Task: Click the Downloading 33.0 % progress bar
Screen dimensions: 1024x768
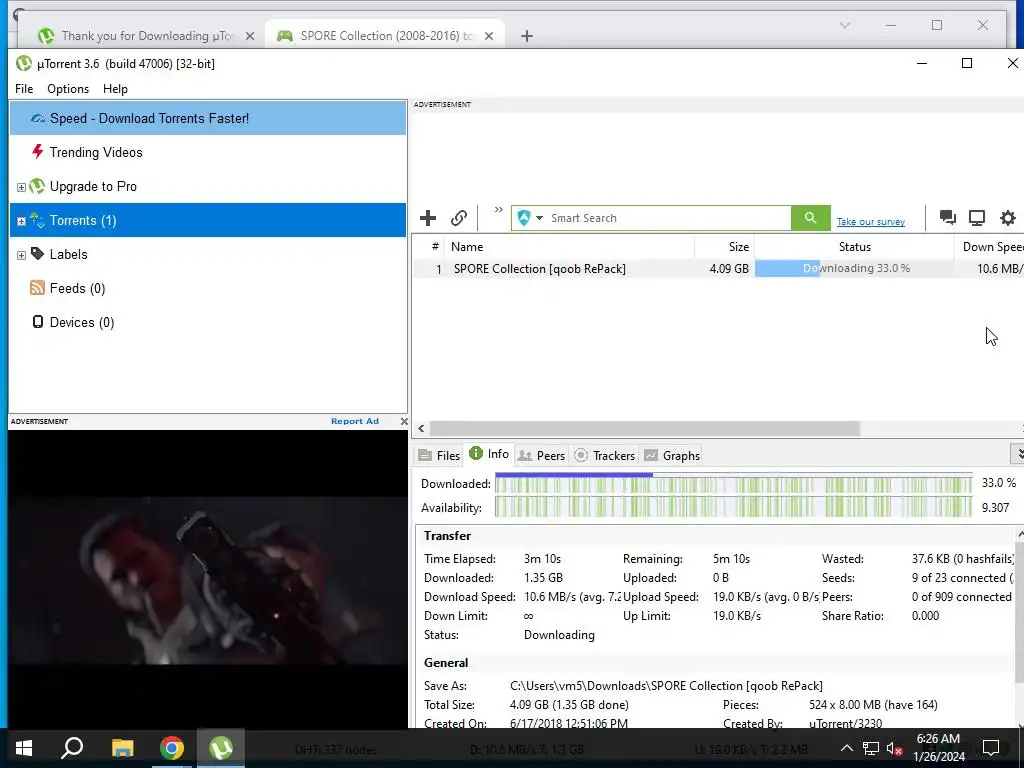Action: 854,268
